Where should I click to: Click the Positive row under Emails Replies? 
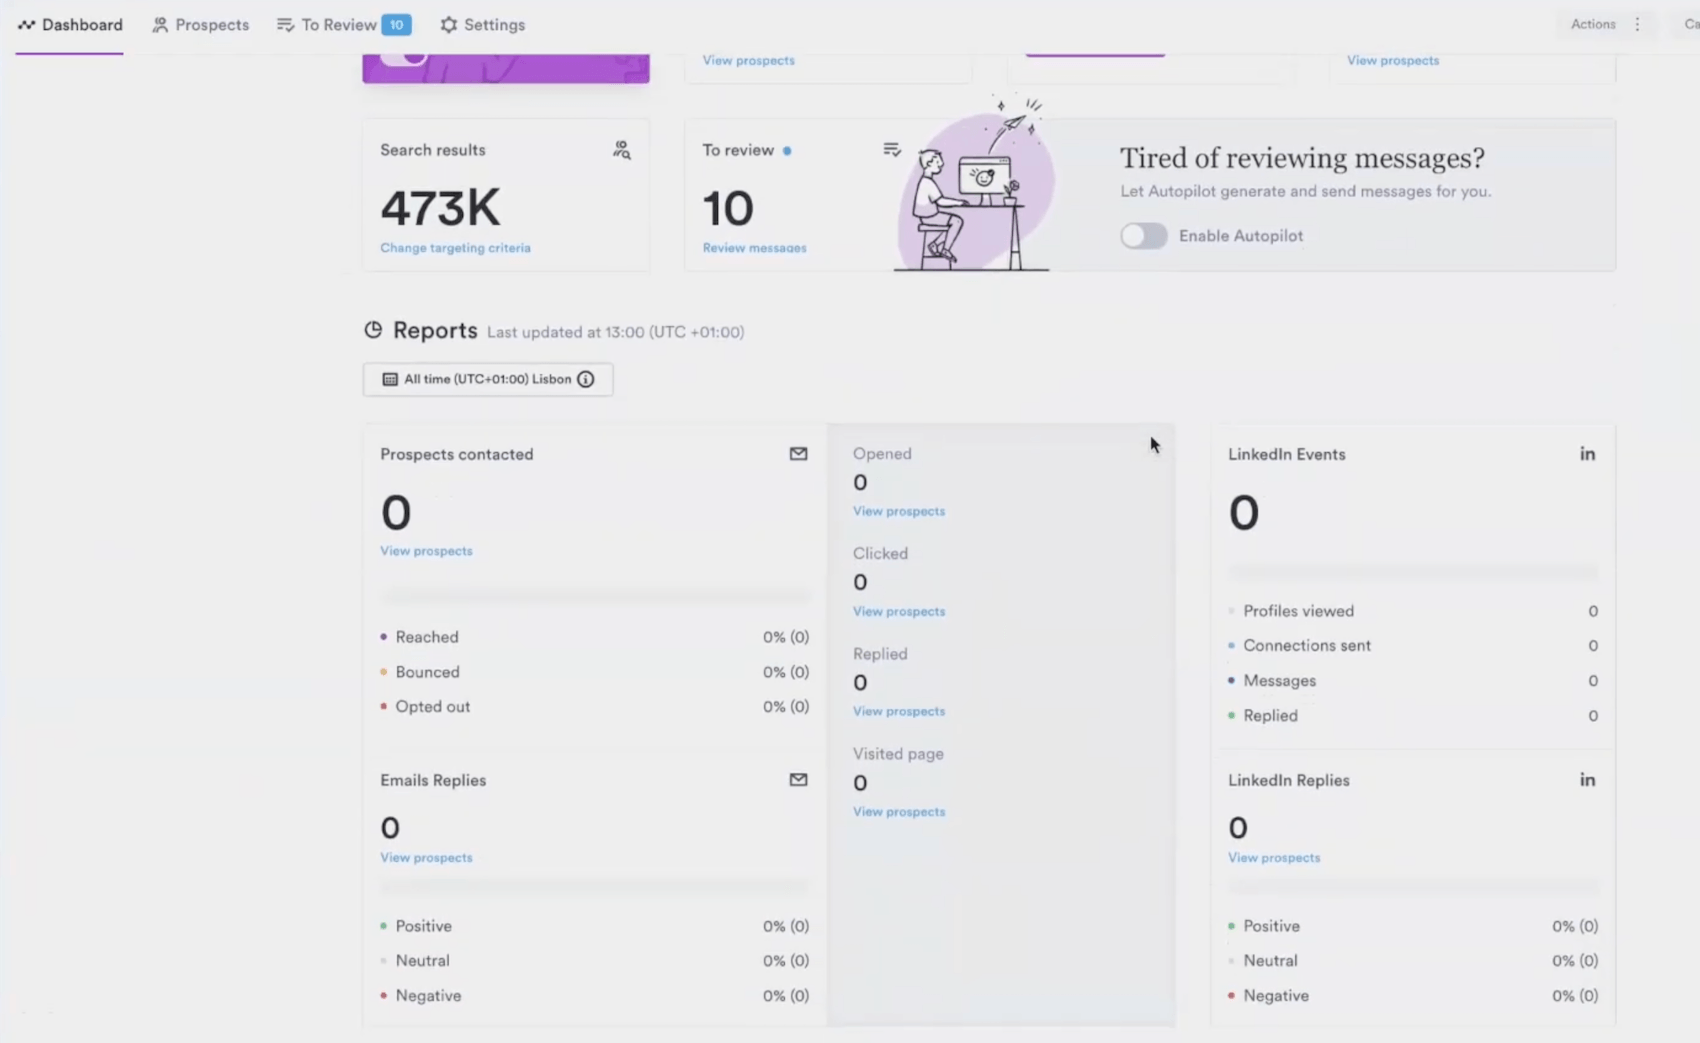click(595, 926)
